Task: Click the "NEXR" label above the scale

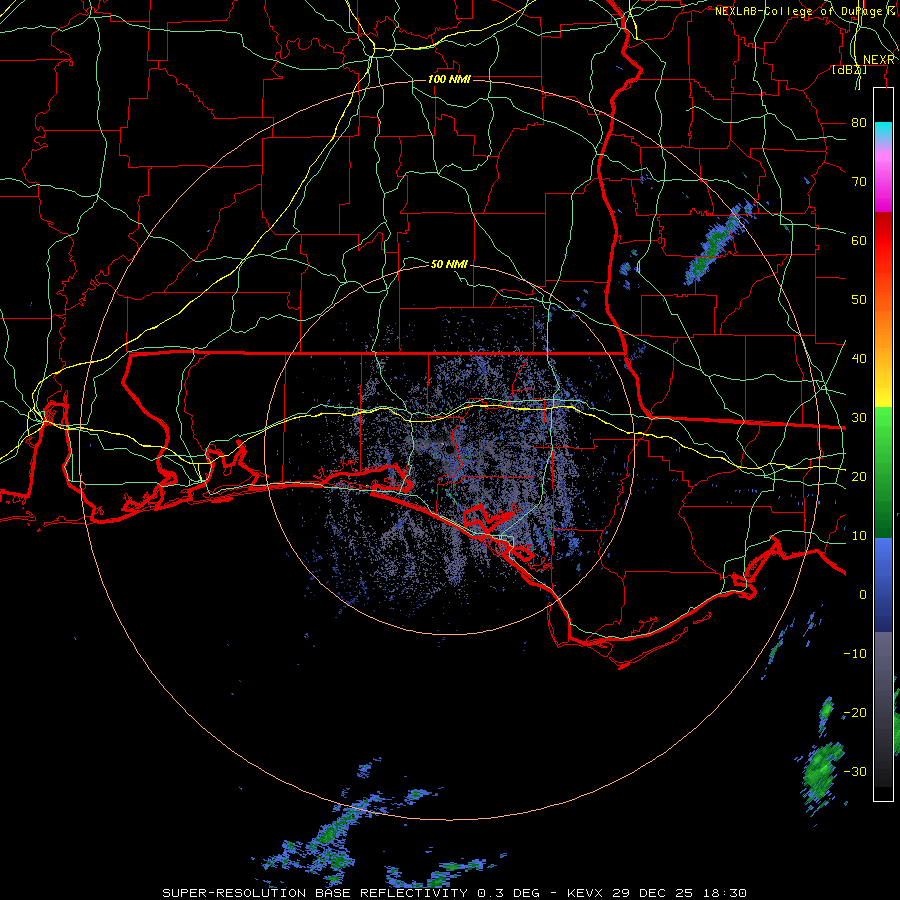Action: pyautogui.click(x=879, y=60)
